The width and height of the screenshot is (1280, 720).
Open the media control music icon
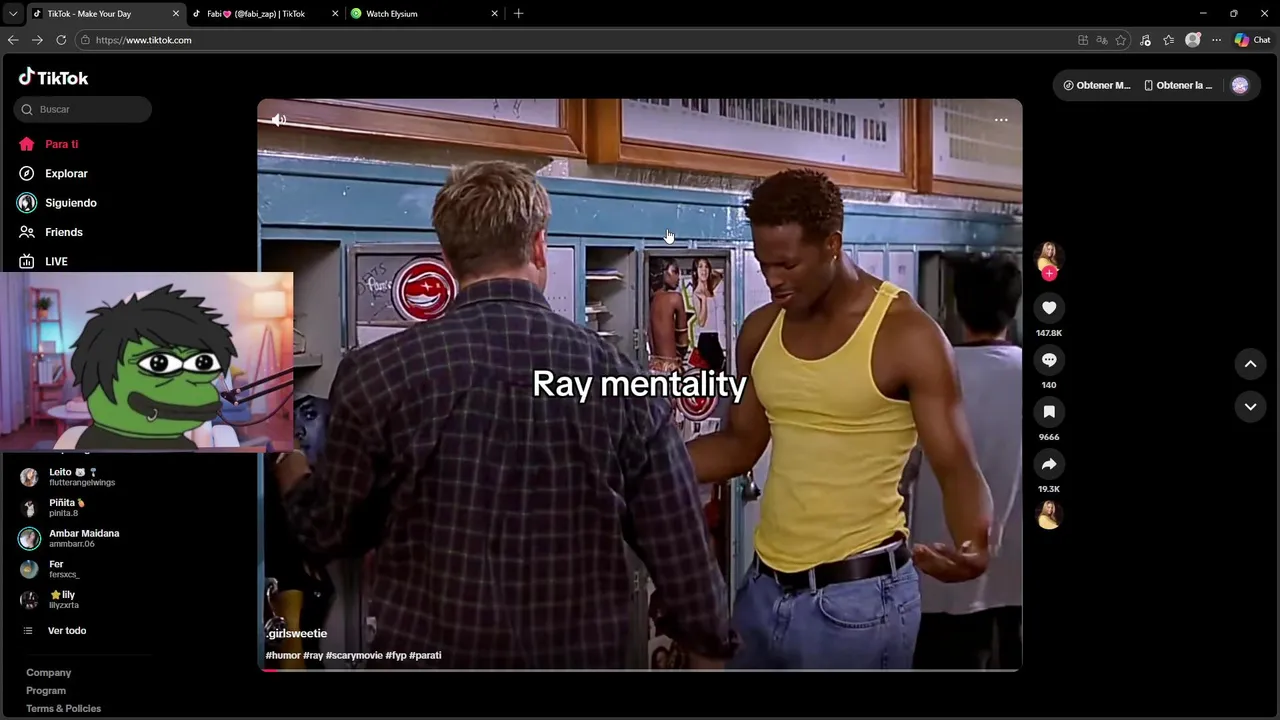(x=1145, y=40)
